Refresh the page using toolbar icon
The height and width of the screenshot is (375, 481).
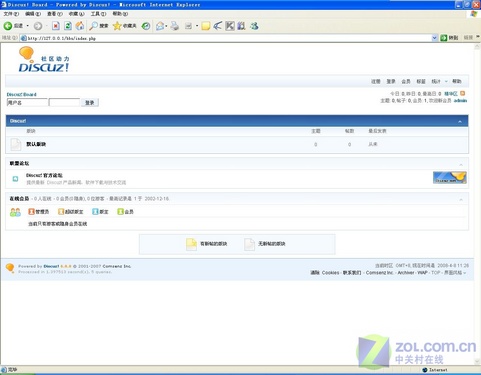pos(68,26)
